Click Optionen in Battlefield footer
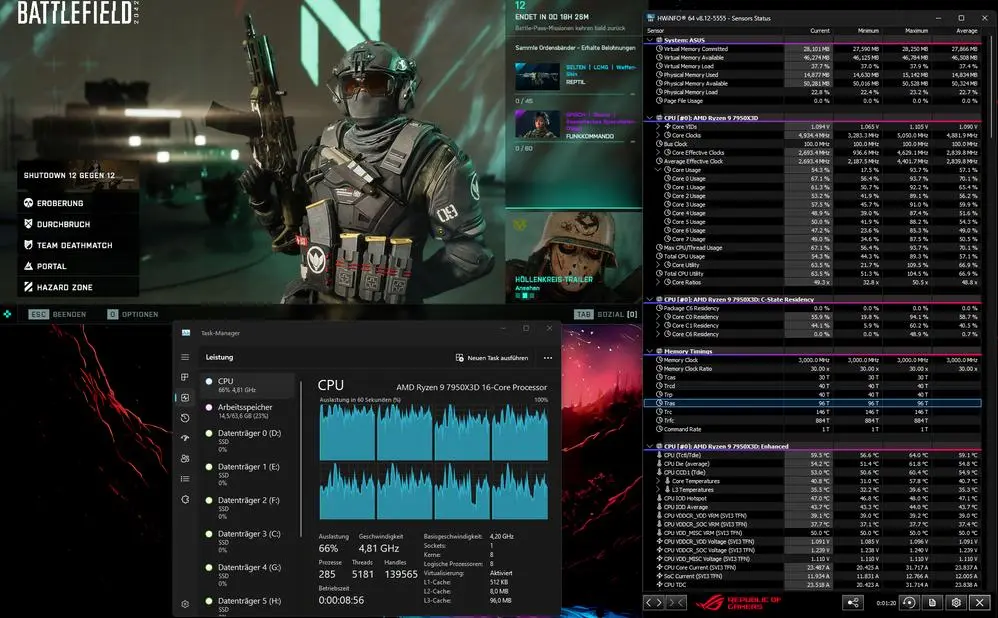Screen dimensions: 998x618 pyautogui.click(x=132, y=314)
